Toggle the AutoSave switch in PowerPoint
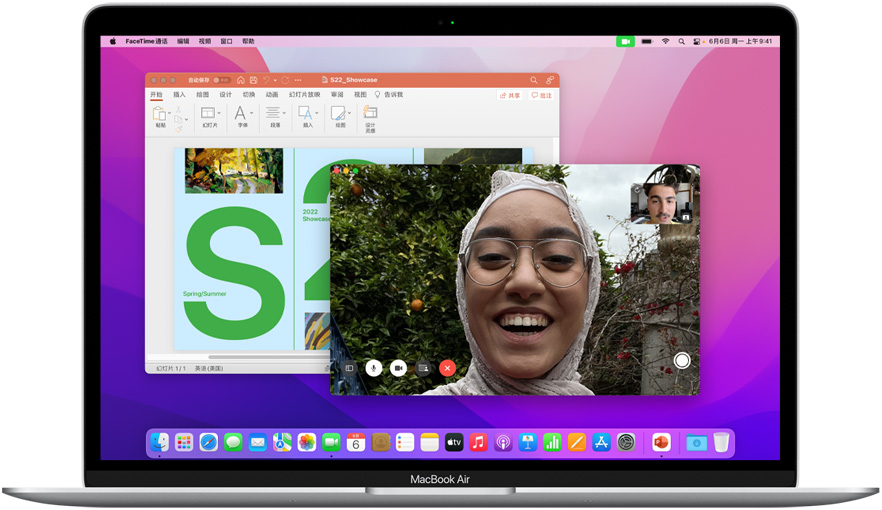This screenshot has width=882, height=510. [222, 80]
